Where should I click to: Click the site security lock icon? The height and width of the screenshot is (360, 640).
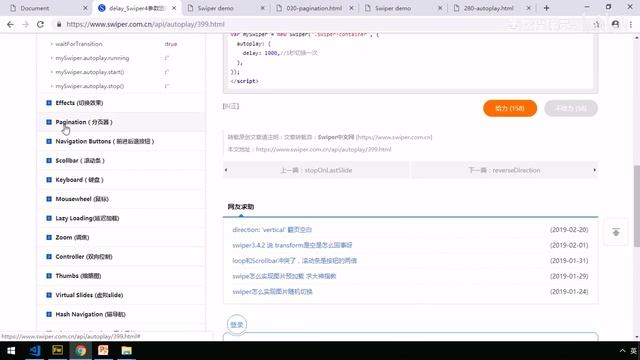coord(59,24)
